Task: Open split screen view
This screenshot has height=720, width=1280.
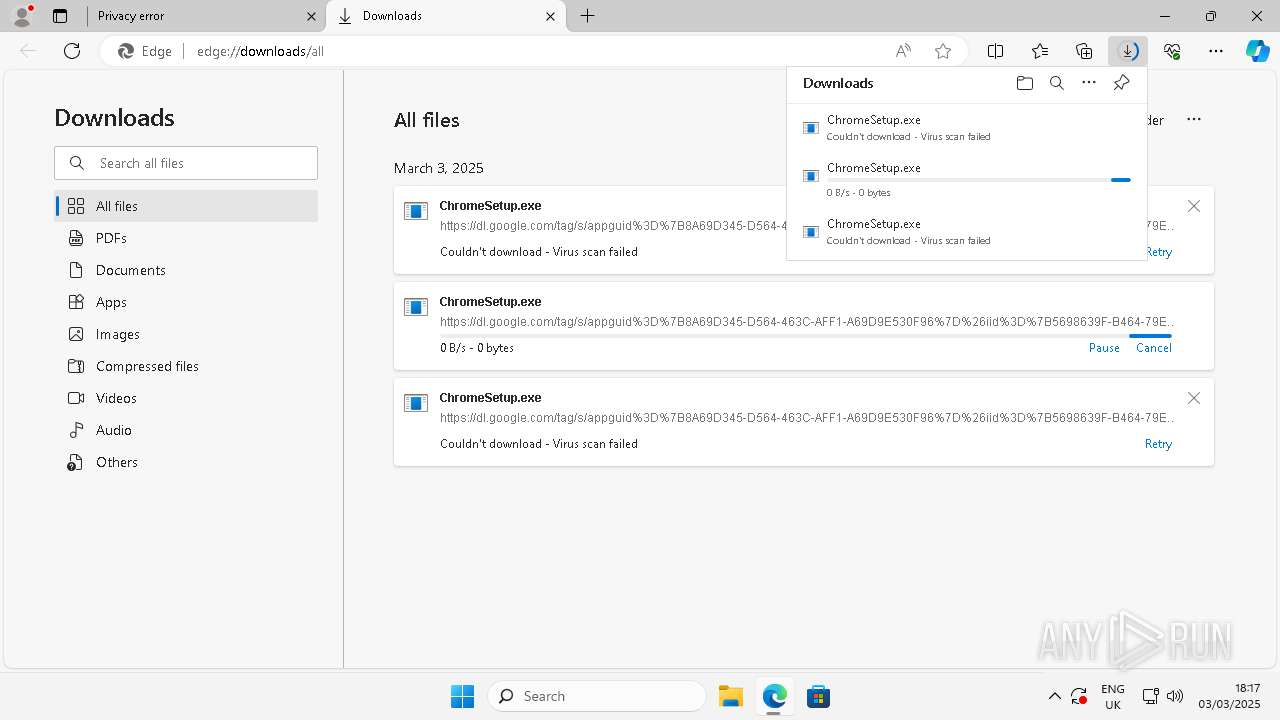Action: (996, 51)
